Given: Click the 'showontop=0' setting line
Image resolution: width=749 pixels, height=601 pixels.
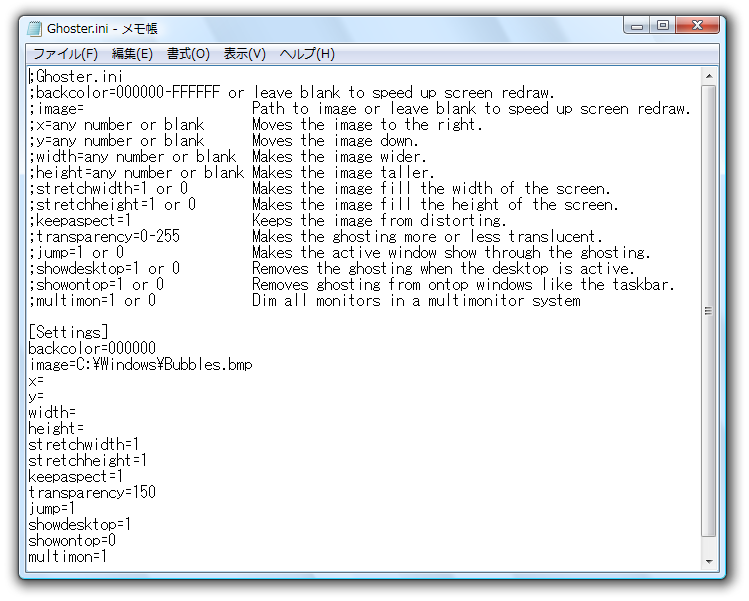Looking at the screenshot, I should pos(72,541).
